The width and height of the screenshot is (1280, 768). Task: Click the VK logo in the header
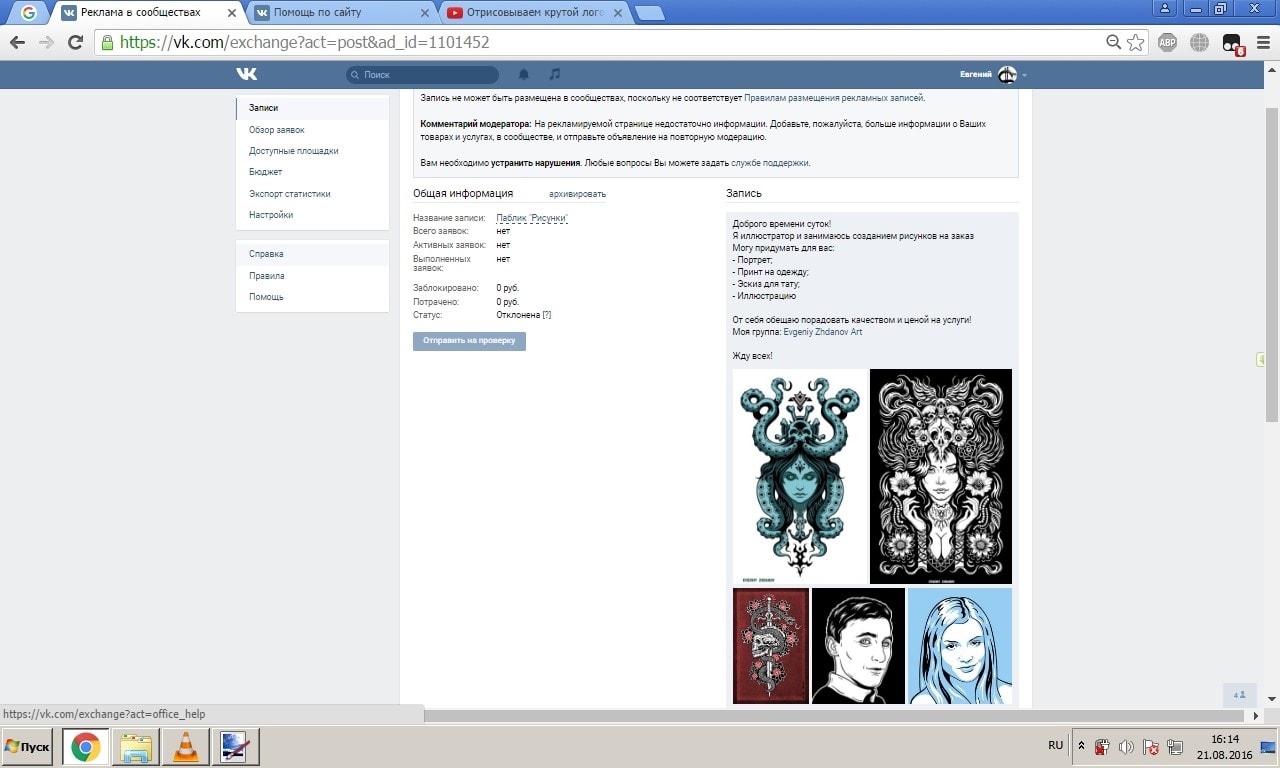247,74
